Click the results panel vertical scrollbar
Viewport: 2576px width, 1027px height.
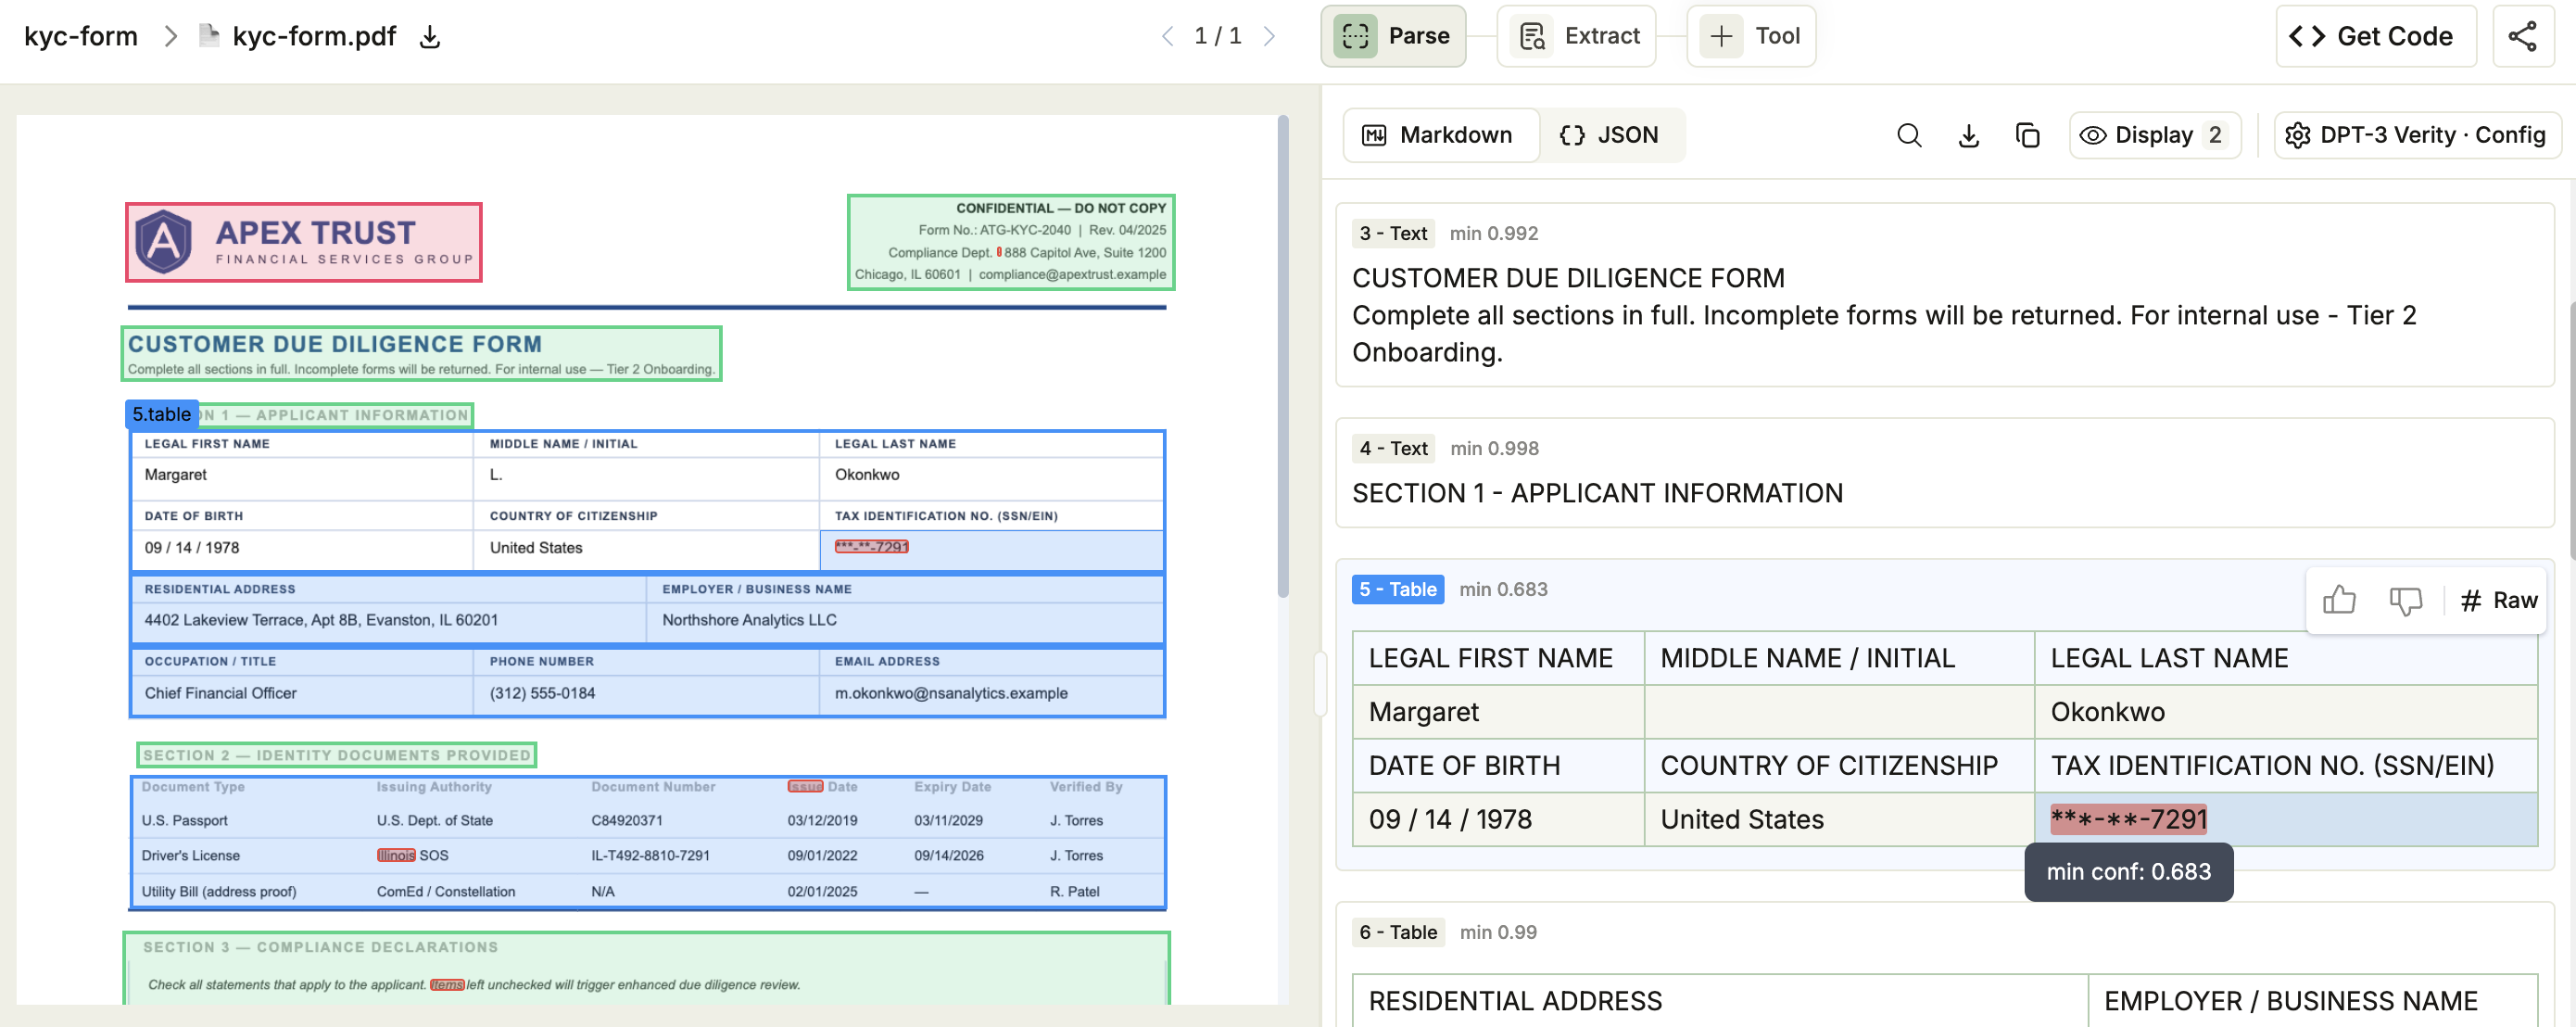coord(2570,430)
